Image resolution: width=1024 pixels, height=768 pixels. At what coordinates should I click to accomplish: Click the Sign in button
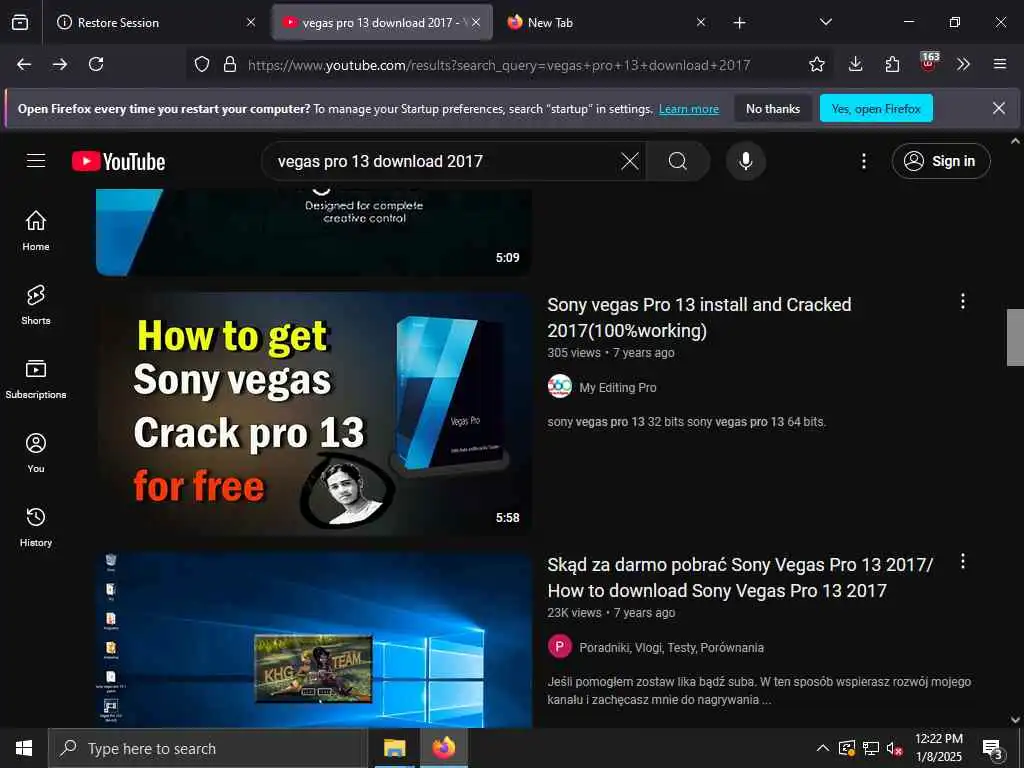coord(941,161)
